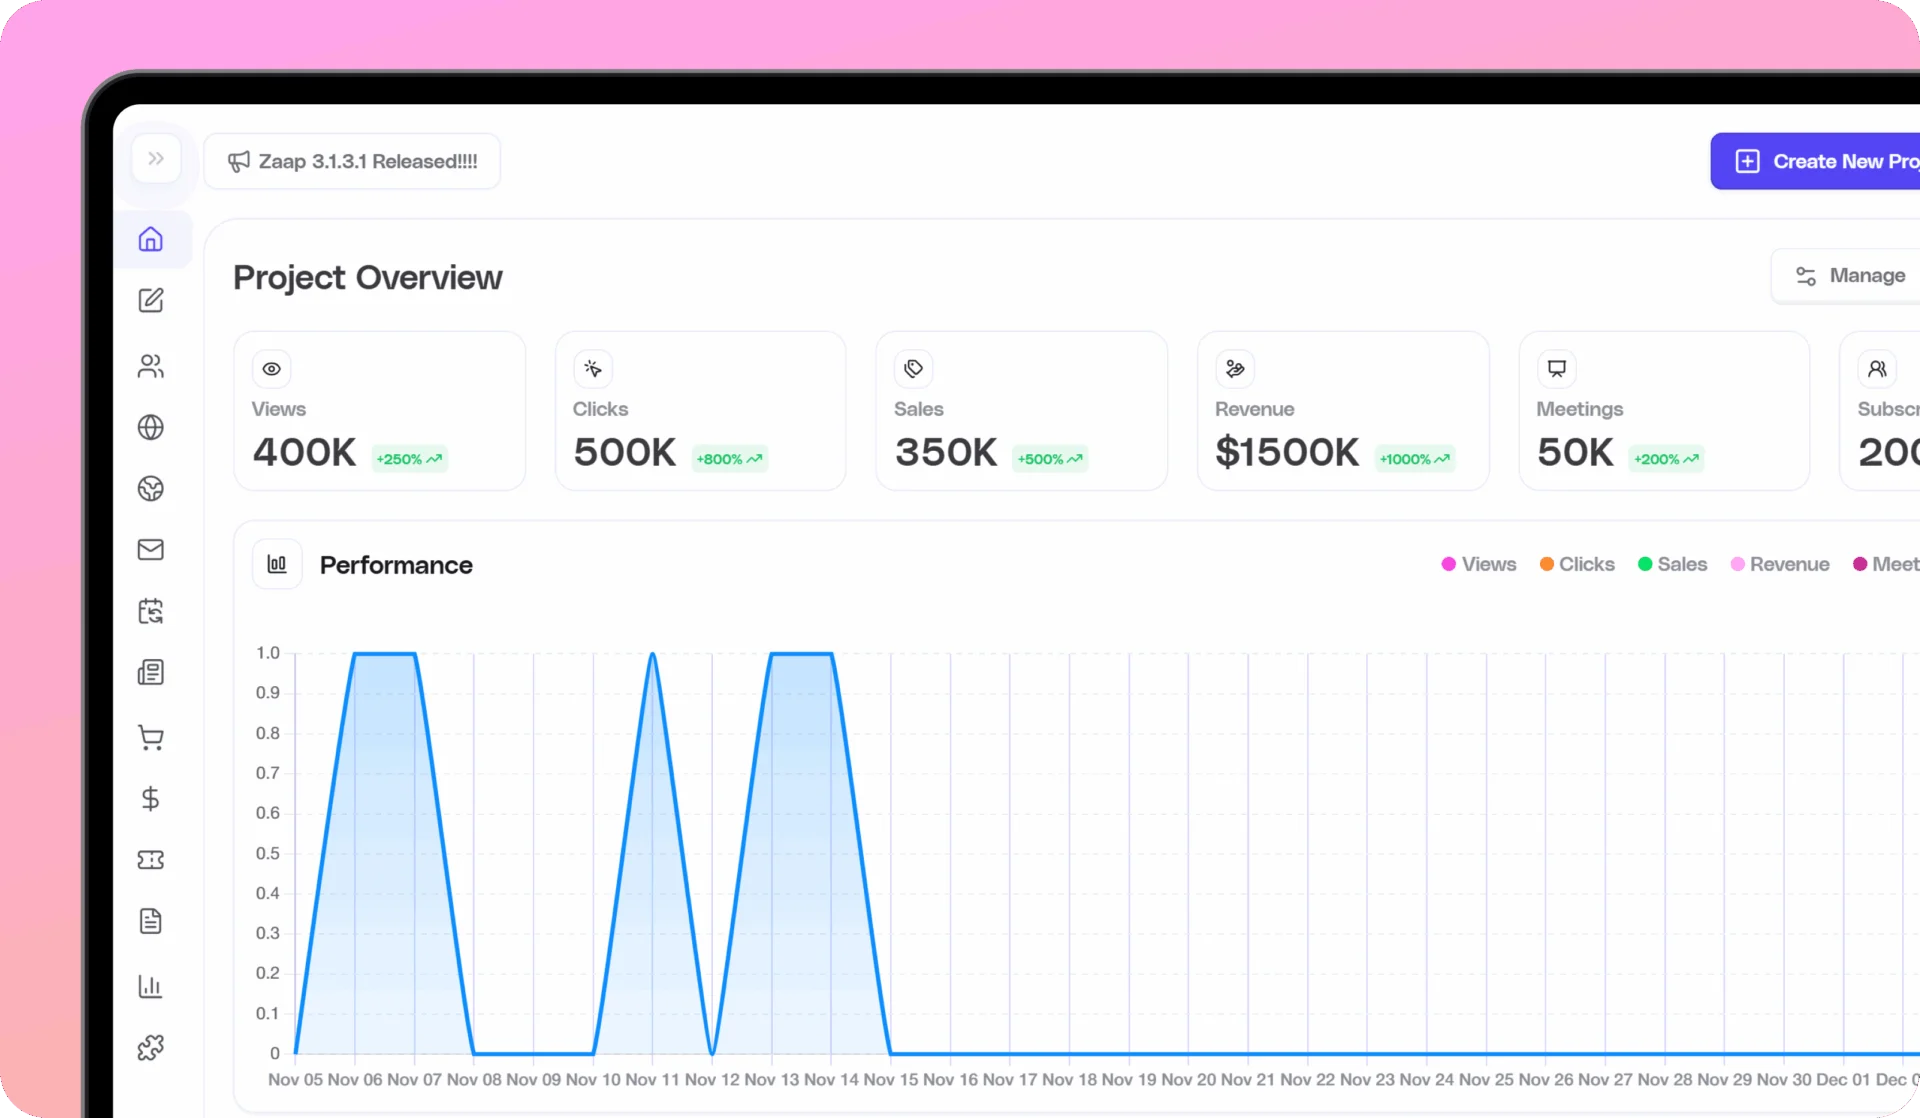The image size is (1920, 1118).
Task: Open the mail envelope sidebar icon
Action: (151, 550)
